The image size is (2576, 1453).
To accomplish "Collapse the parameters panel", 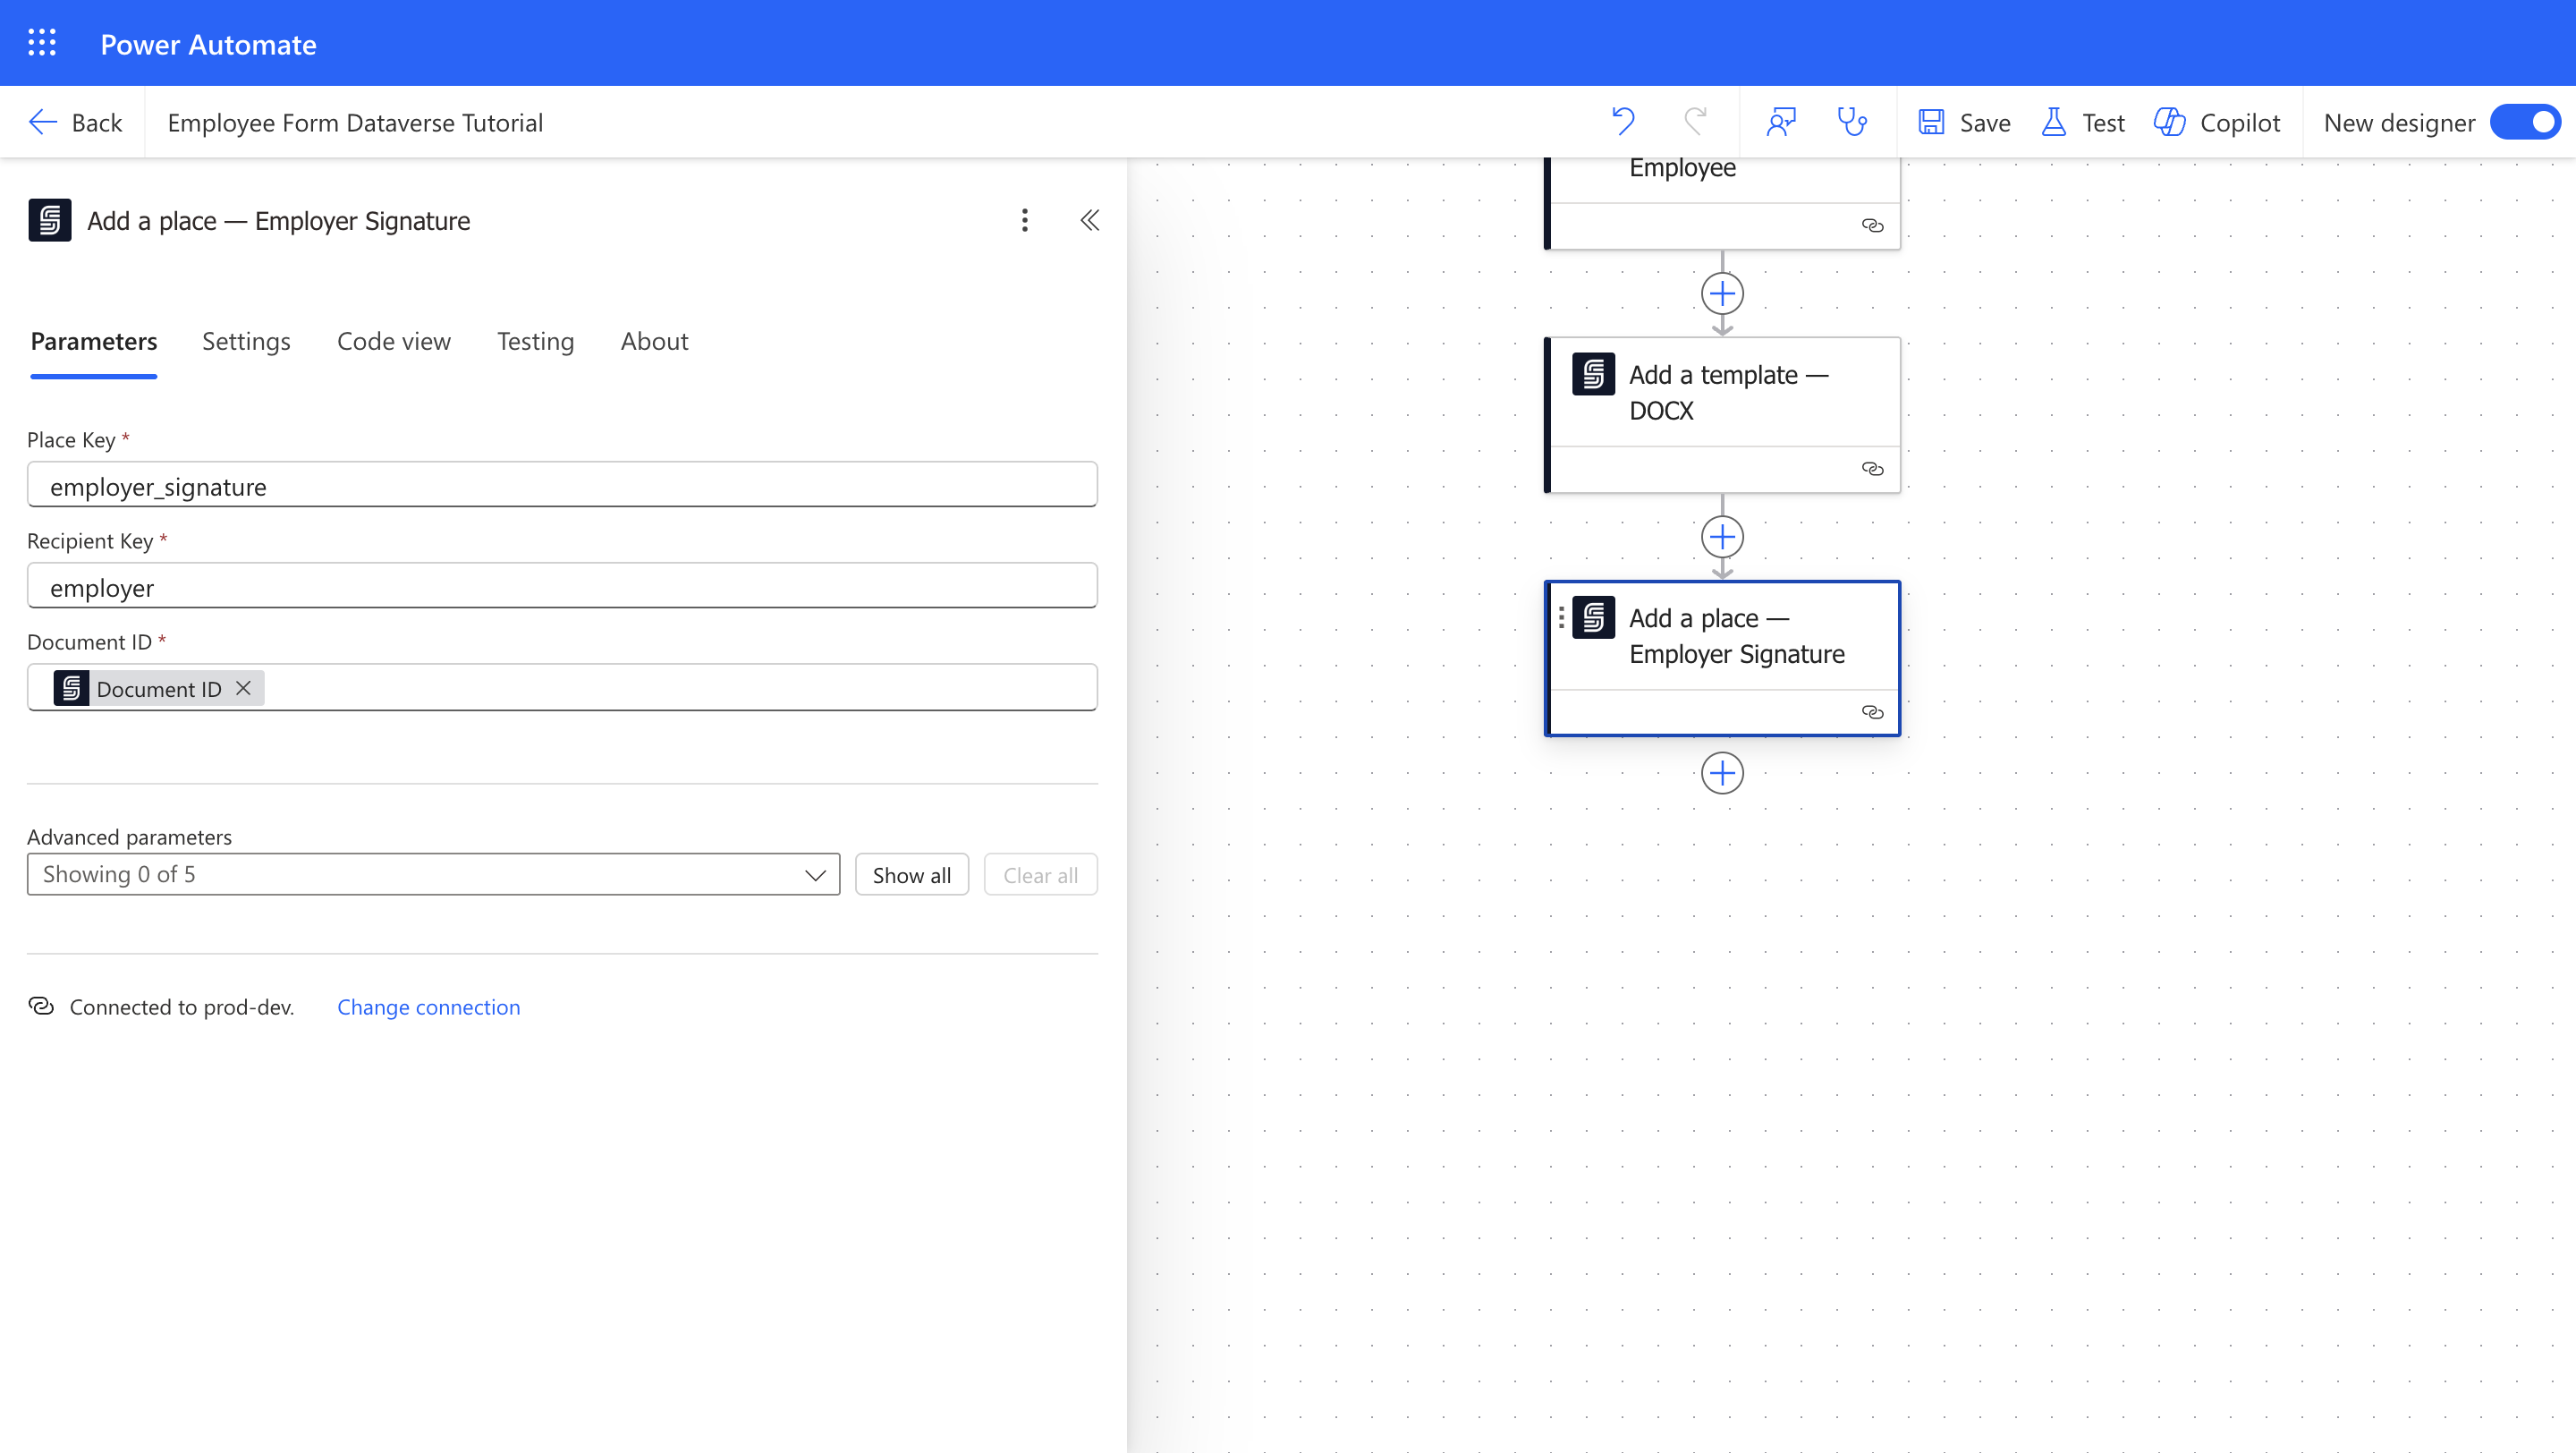I will pyautogui.click(x=1089, y=220).
